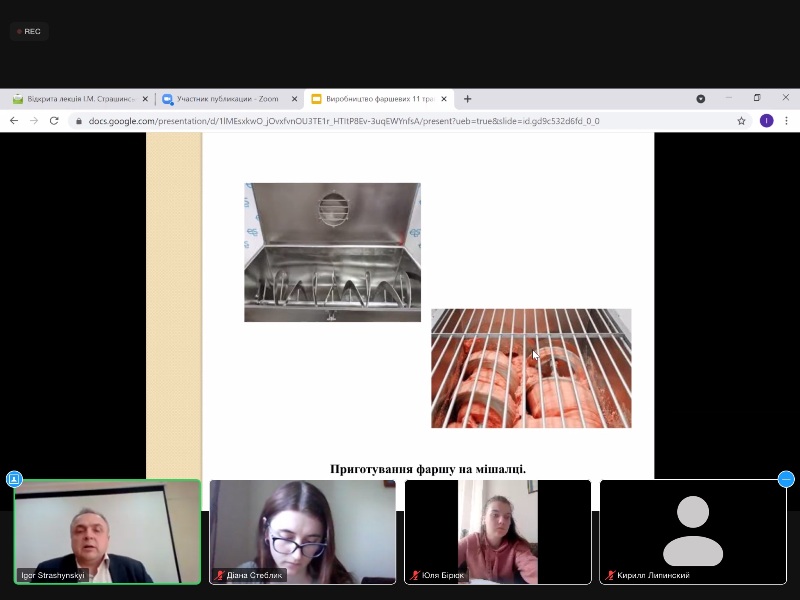Click muted mic icon for Юля Бірюк

(x=415, y=575)
